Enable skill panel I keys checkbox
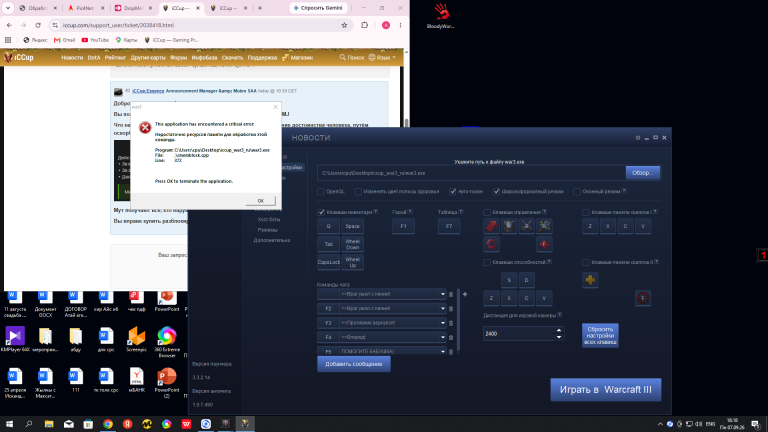 click(586, 212)
